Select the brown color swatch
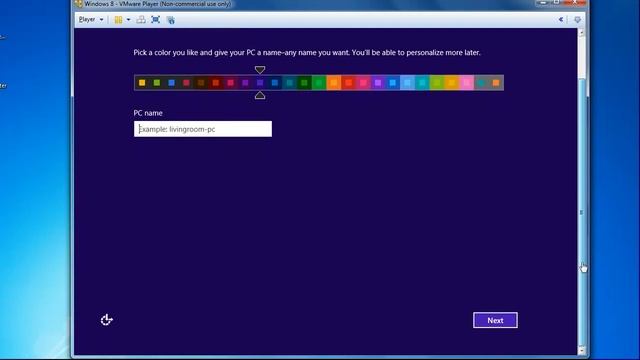Viewport: 640px width, 360px height. coord(201,83)
